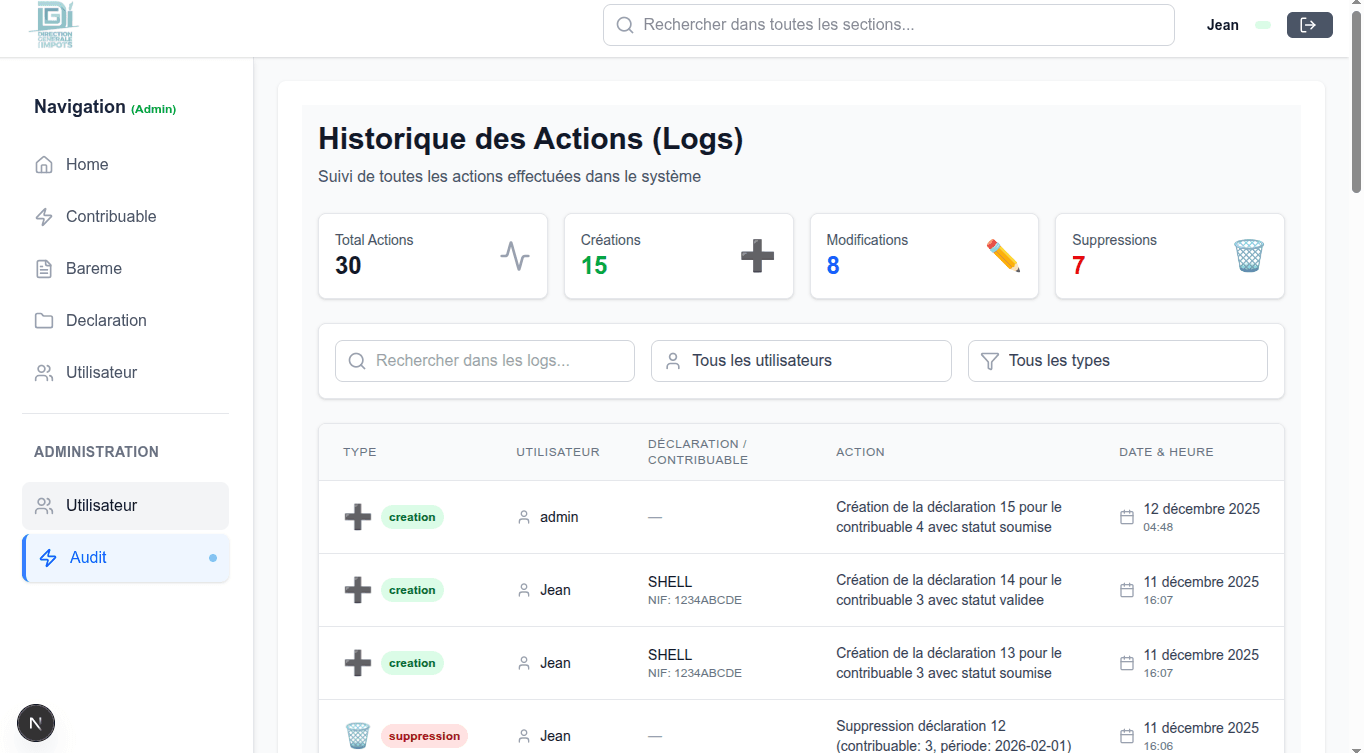Click the Jean username in header

[1223, 25]
